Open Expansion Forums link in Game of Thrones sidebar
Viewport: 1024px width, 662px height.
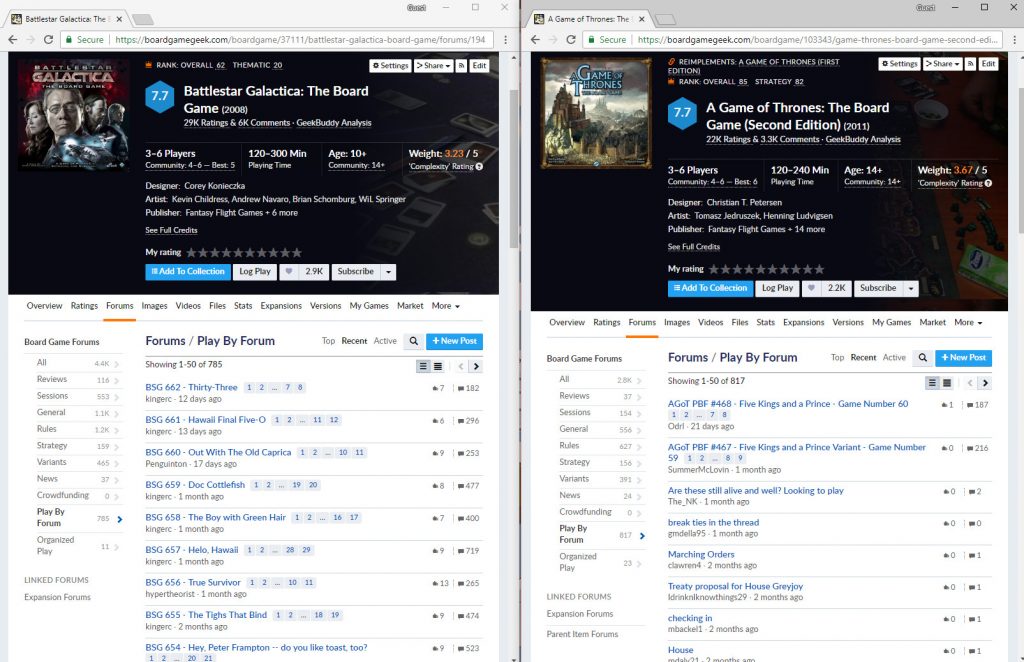580,614
